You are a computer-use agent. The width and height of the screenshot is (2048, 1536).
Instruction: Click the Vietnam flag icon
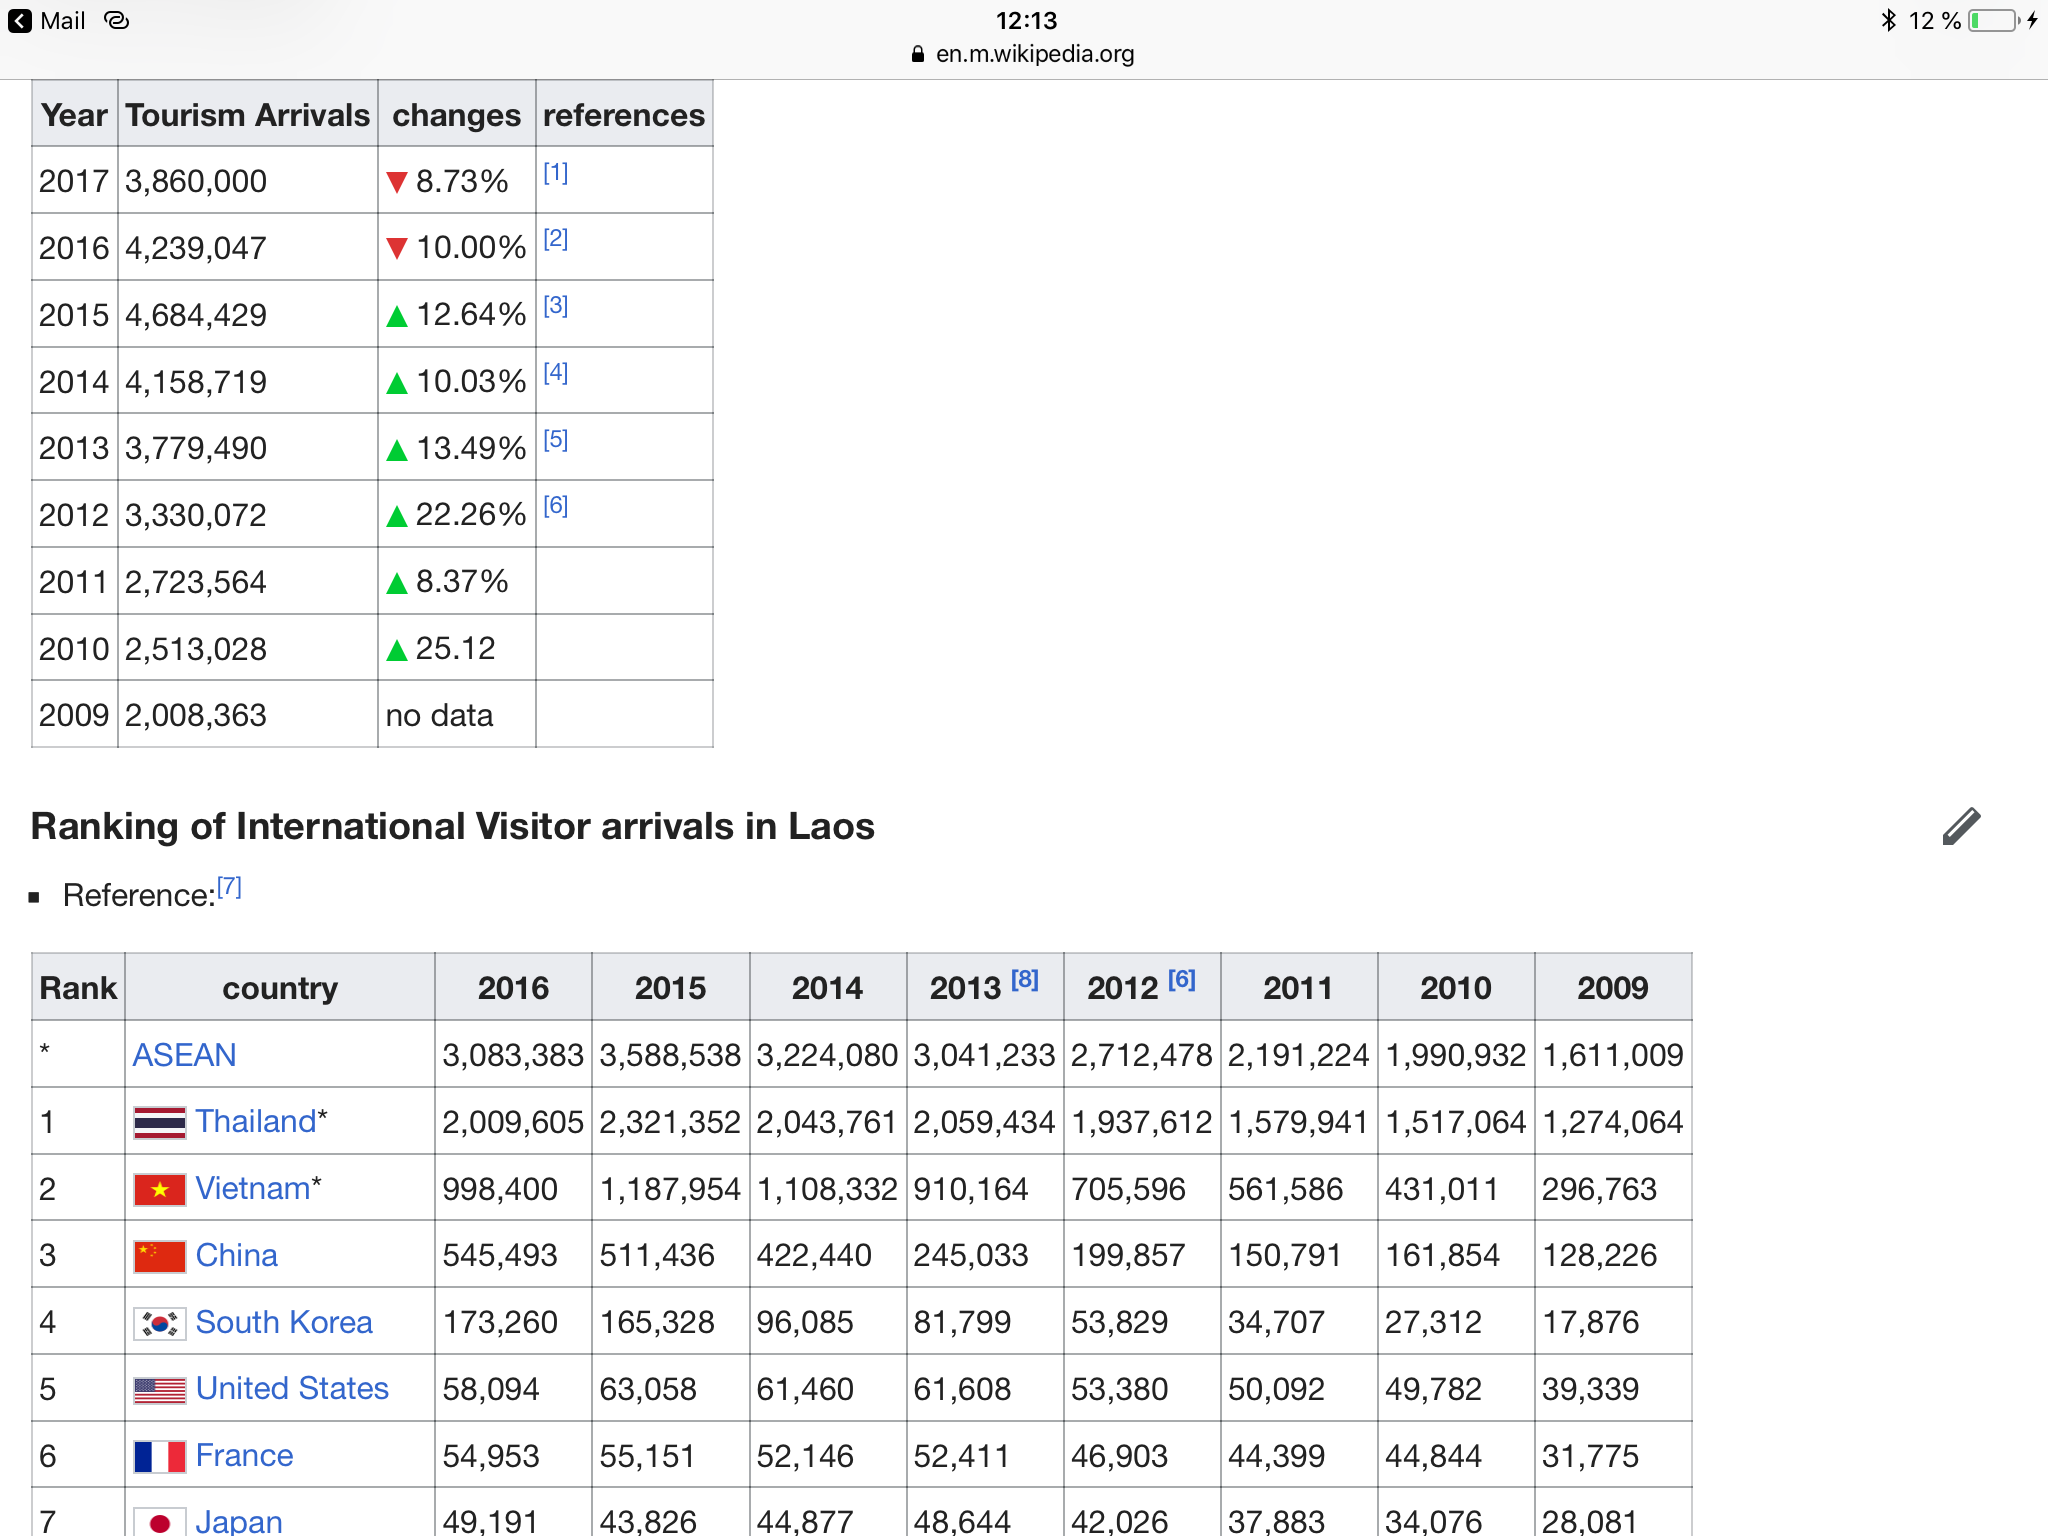click(160, 1189)
